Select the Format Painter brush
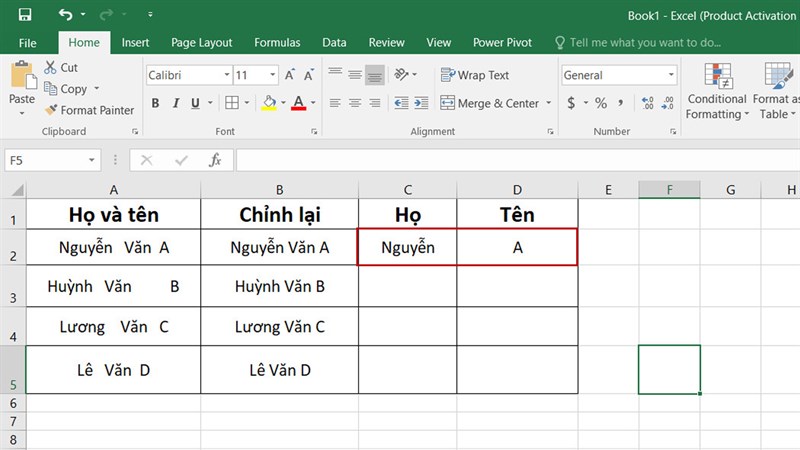The width and height of the screenshot is (800, 450). pos(89,110)
